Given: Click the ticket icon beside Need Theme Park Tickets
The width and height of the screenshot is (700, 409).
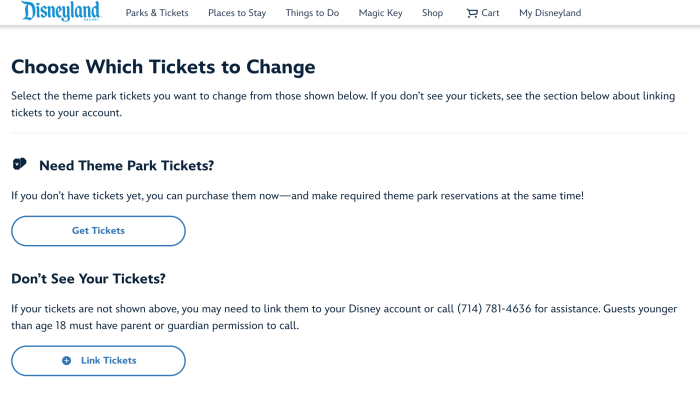Looking at the screenshot, I should pos(19,164).
